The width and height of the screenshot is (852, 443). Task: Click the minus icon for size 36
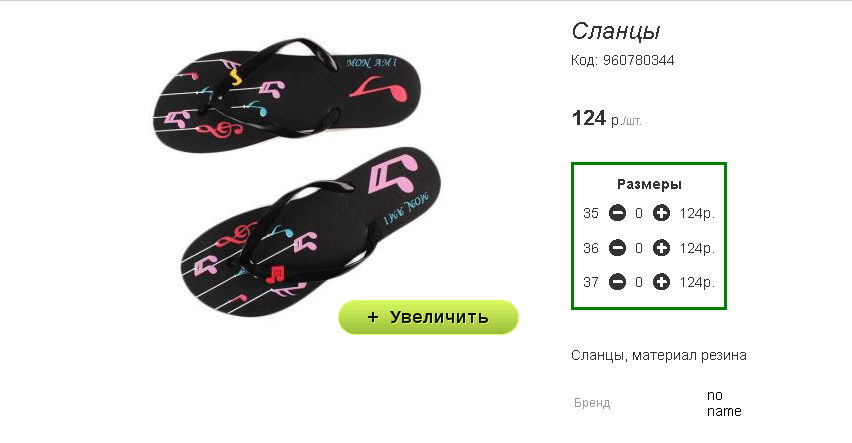click(617, 248)
